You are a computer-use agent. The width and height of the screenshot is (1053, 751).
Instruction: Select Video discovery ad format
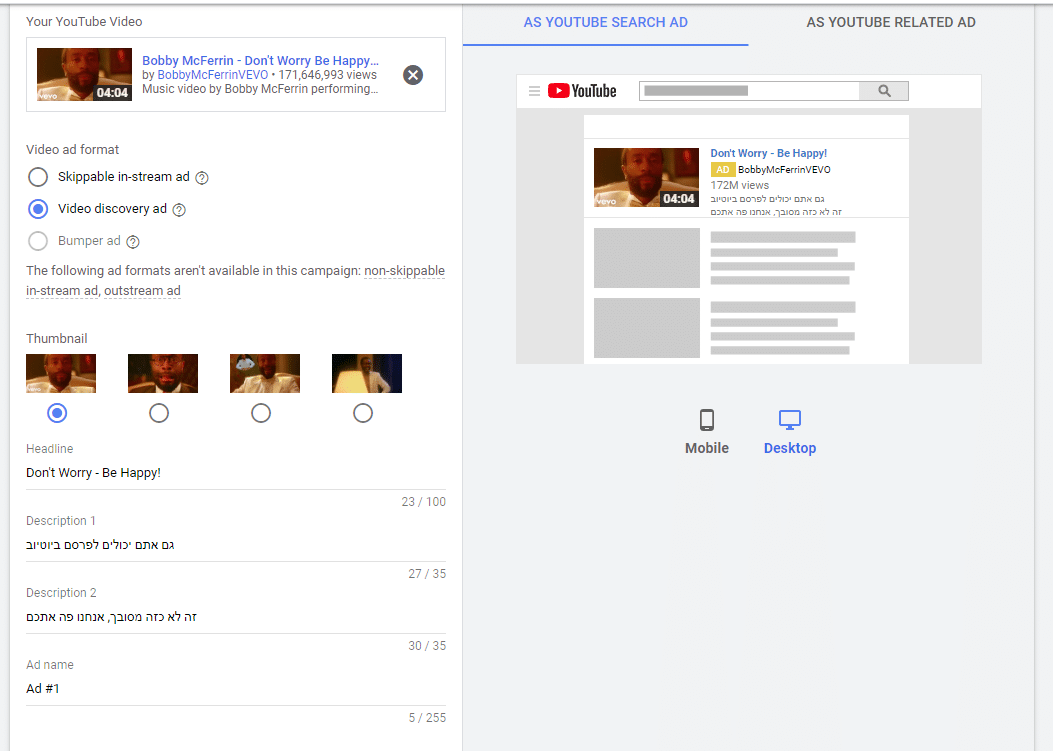pos(38,209)
